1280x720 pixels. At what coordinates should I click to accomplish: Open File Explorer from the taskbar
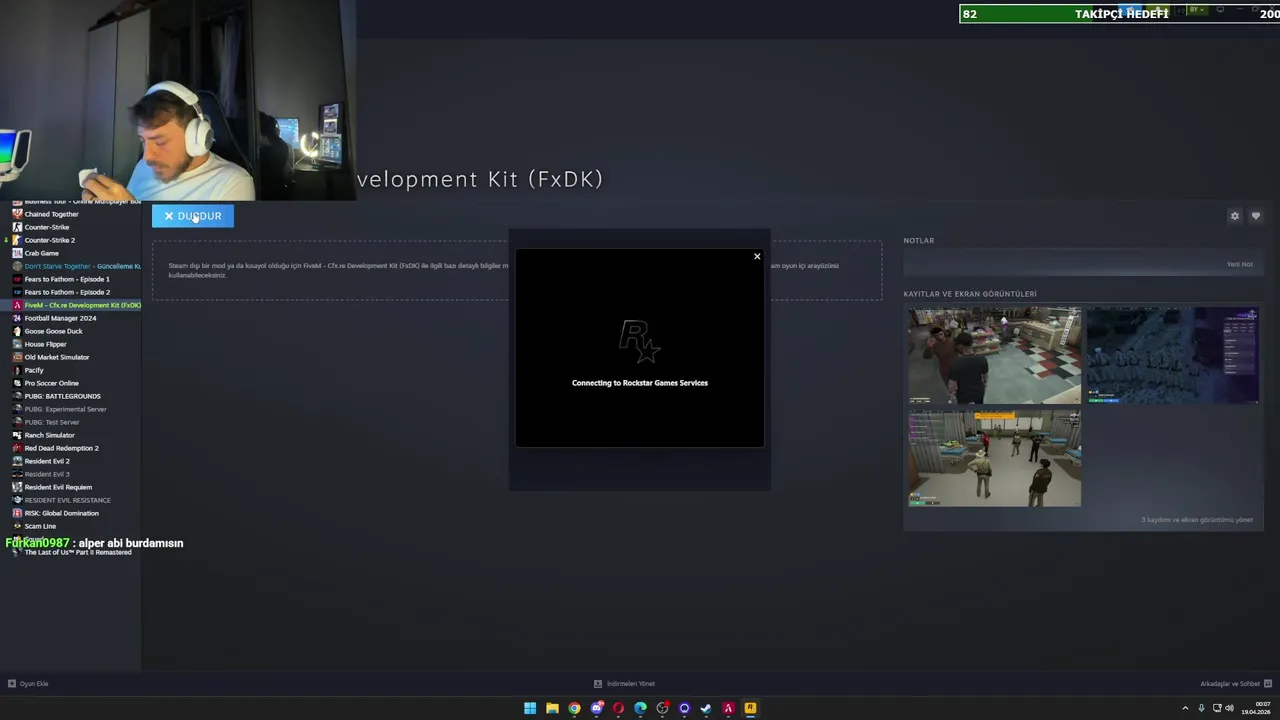click(x=552, y=708)
